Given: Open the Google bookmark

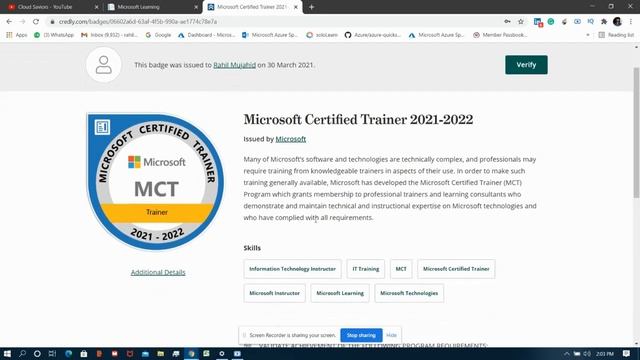Looking at the screenshot, I should pos(158,35).
